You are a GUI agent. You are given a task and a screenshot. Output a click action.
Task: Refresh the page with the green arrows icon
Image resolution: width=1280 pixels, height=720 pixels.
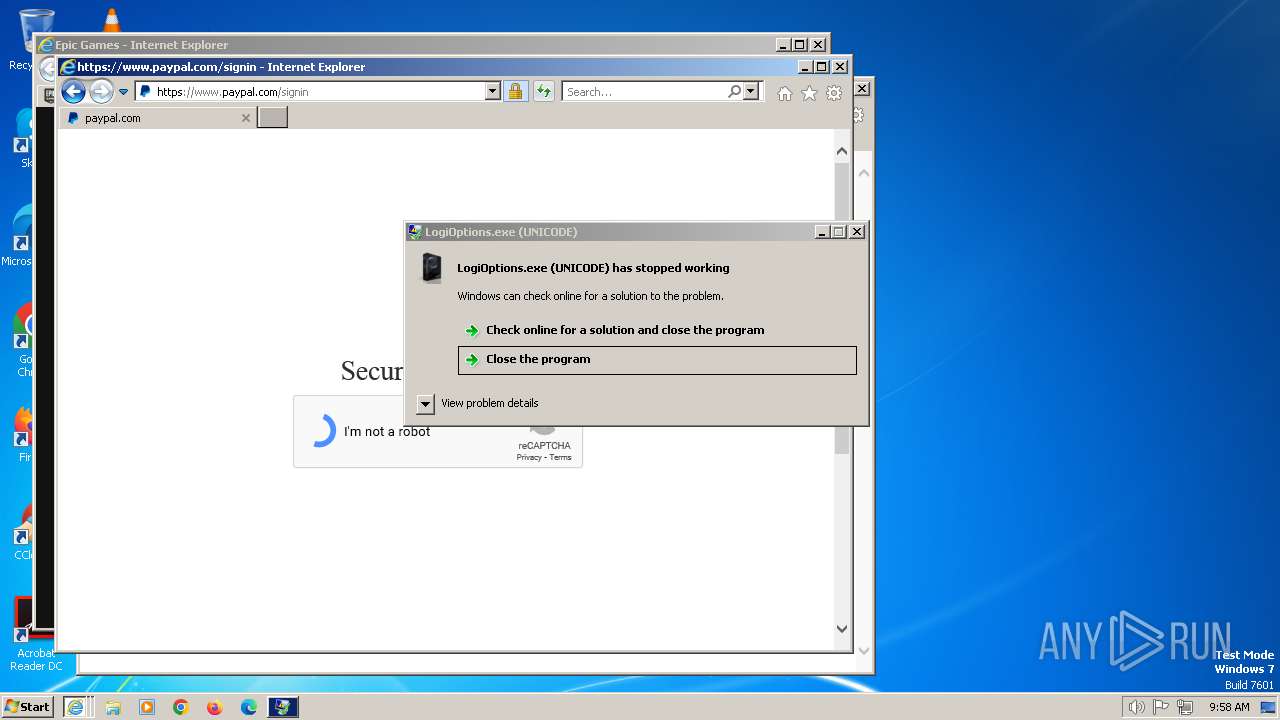tap(543, 92)
